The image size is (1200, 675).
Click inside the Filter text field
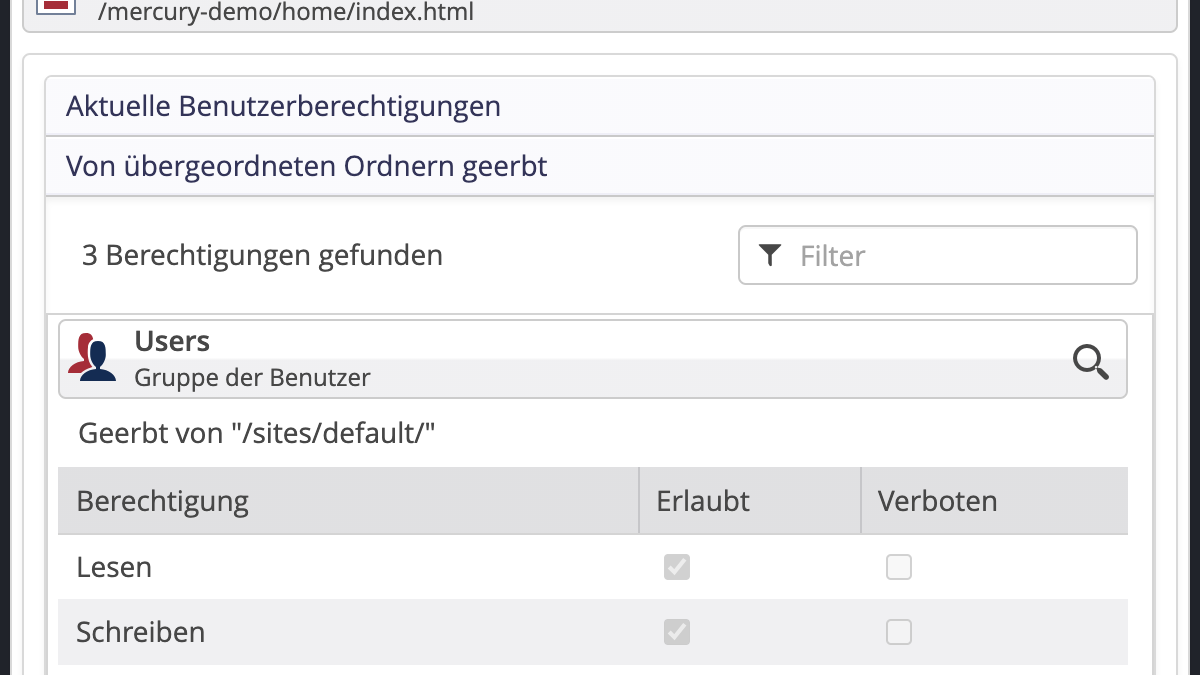[x=938, y=255]
